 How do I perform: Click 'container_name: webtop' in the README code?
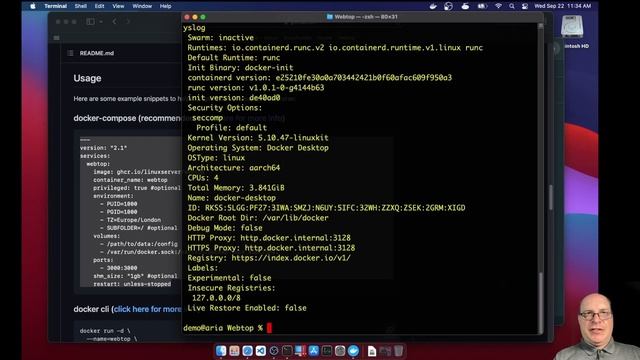click(130, 180)
